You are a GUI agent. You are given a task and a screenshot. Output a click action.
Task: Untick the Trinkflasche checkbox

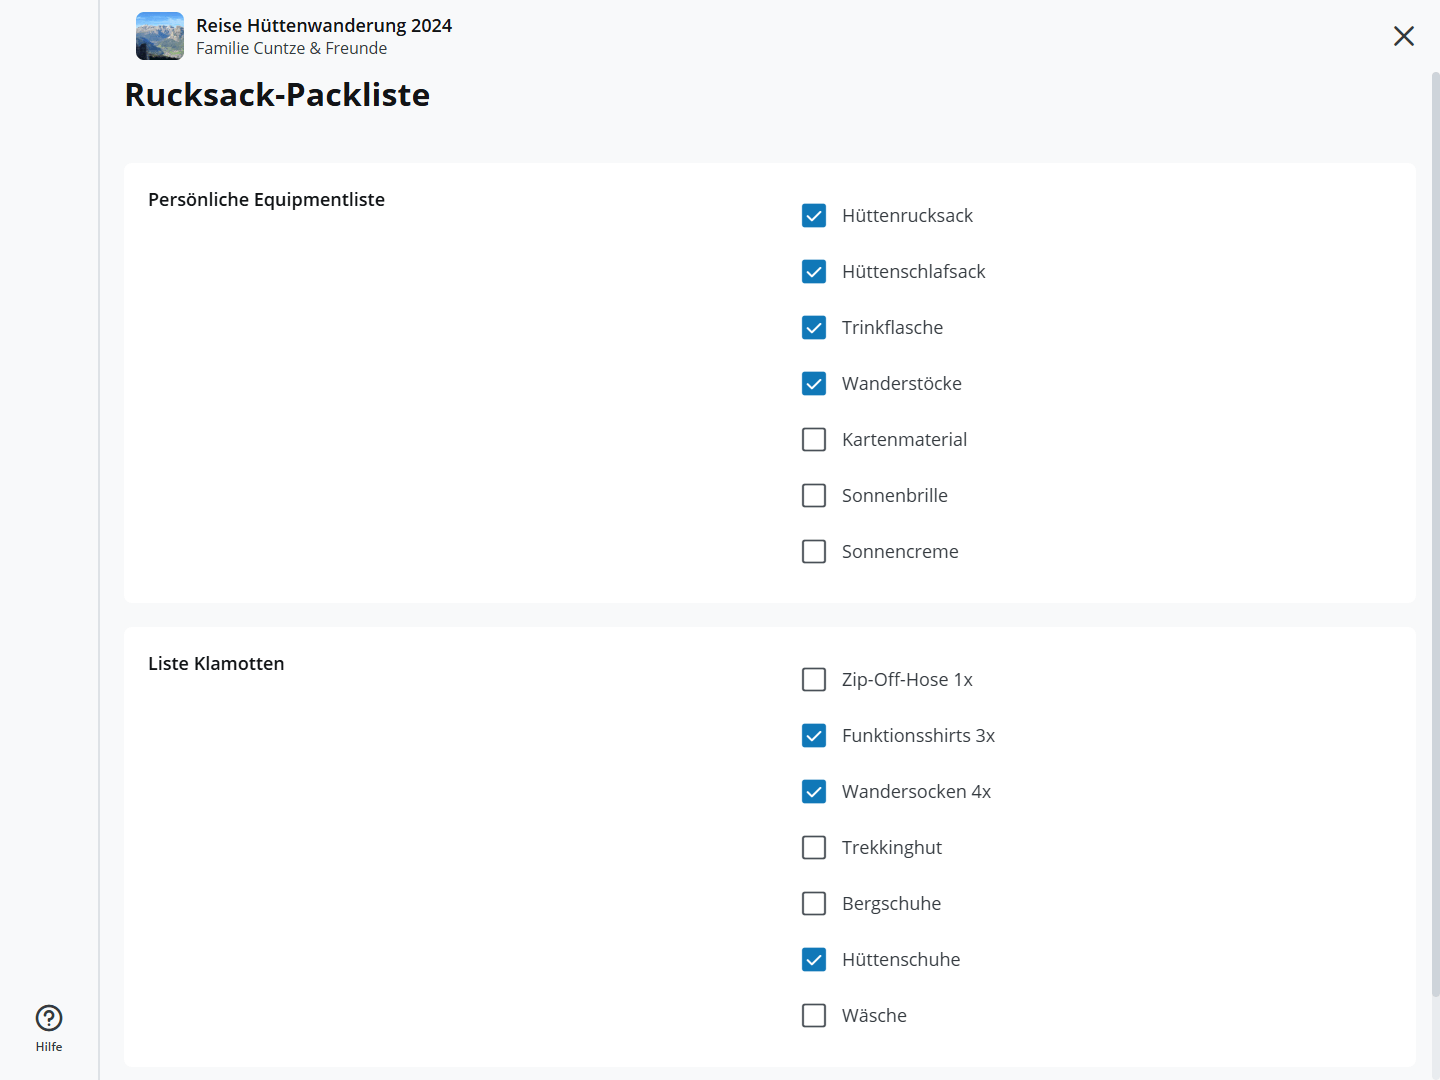point(814,328)
